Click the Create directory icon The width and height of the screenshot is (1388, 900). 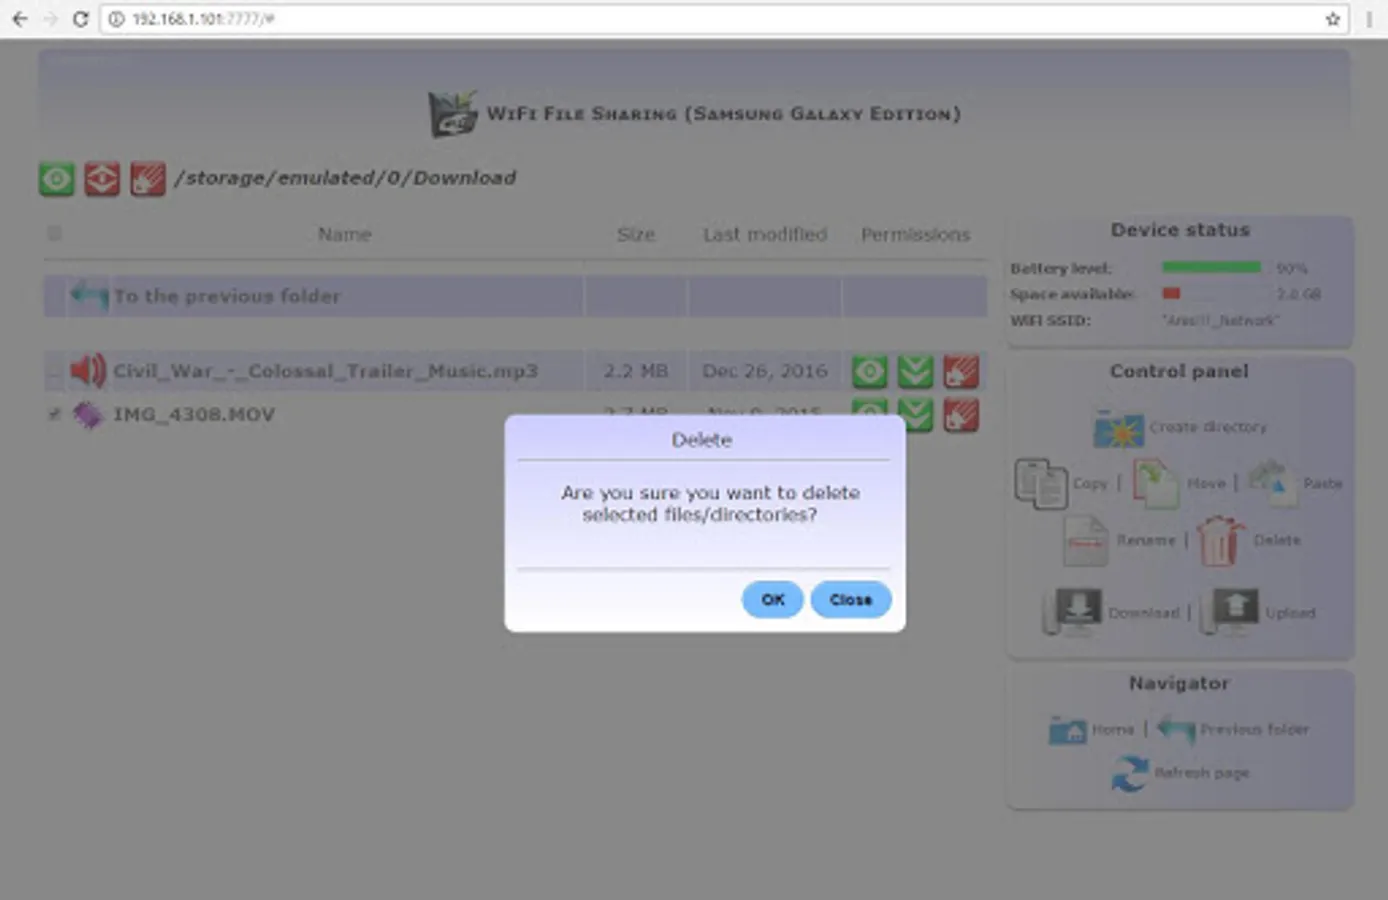coord(1118,428)
